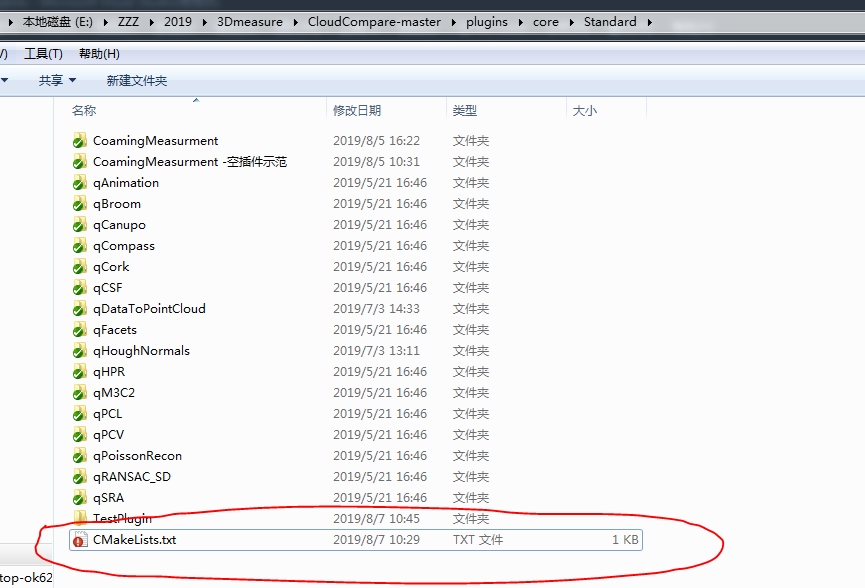This screenshot has height=588, width=865.
Task: Open the qDataToPointCloud folder icon
Action: tap(80, 308)
